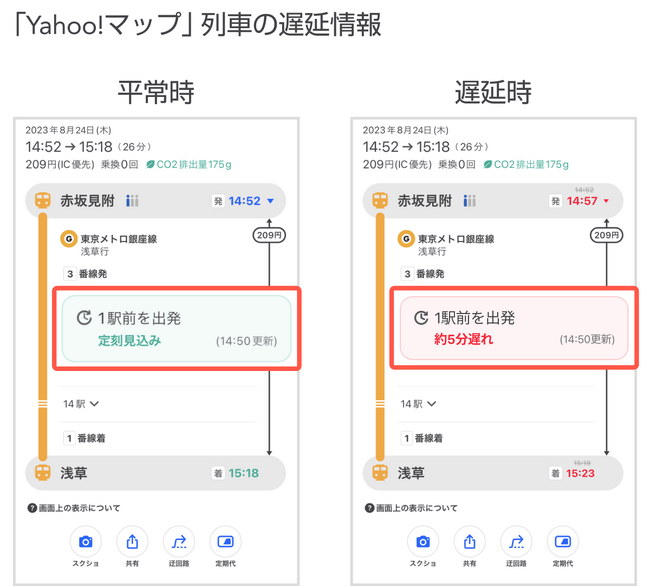Click the share icon in delayed panel
650x587 pixels.
click(469, 542)
